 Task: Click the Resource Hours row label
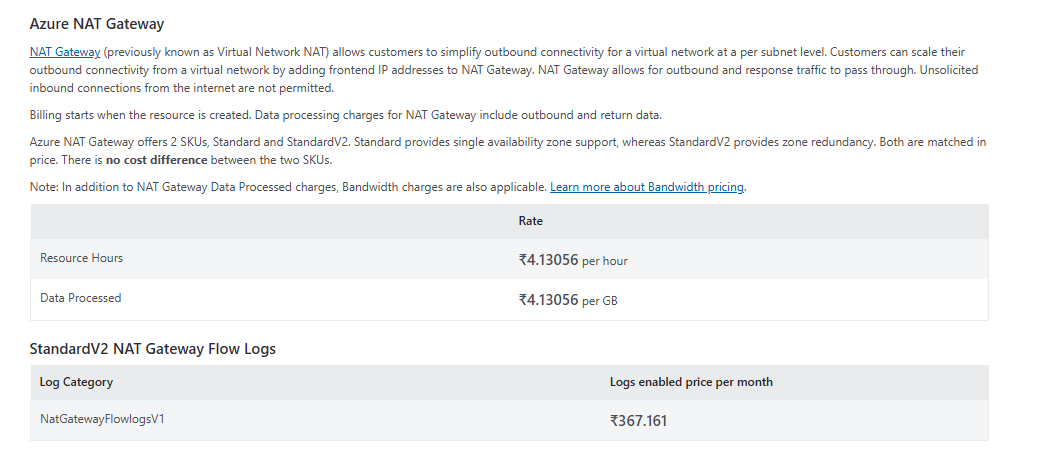point(81,258)
